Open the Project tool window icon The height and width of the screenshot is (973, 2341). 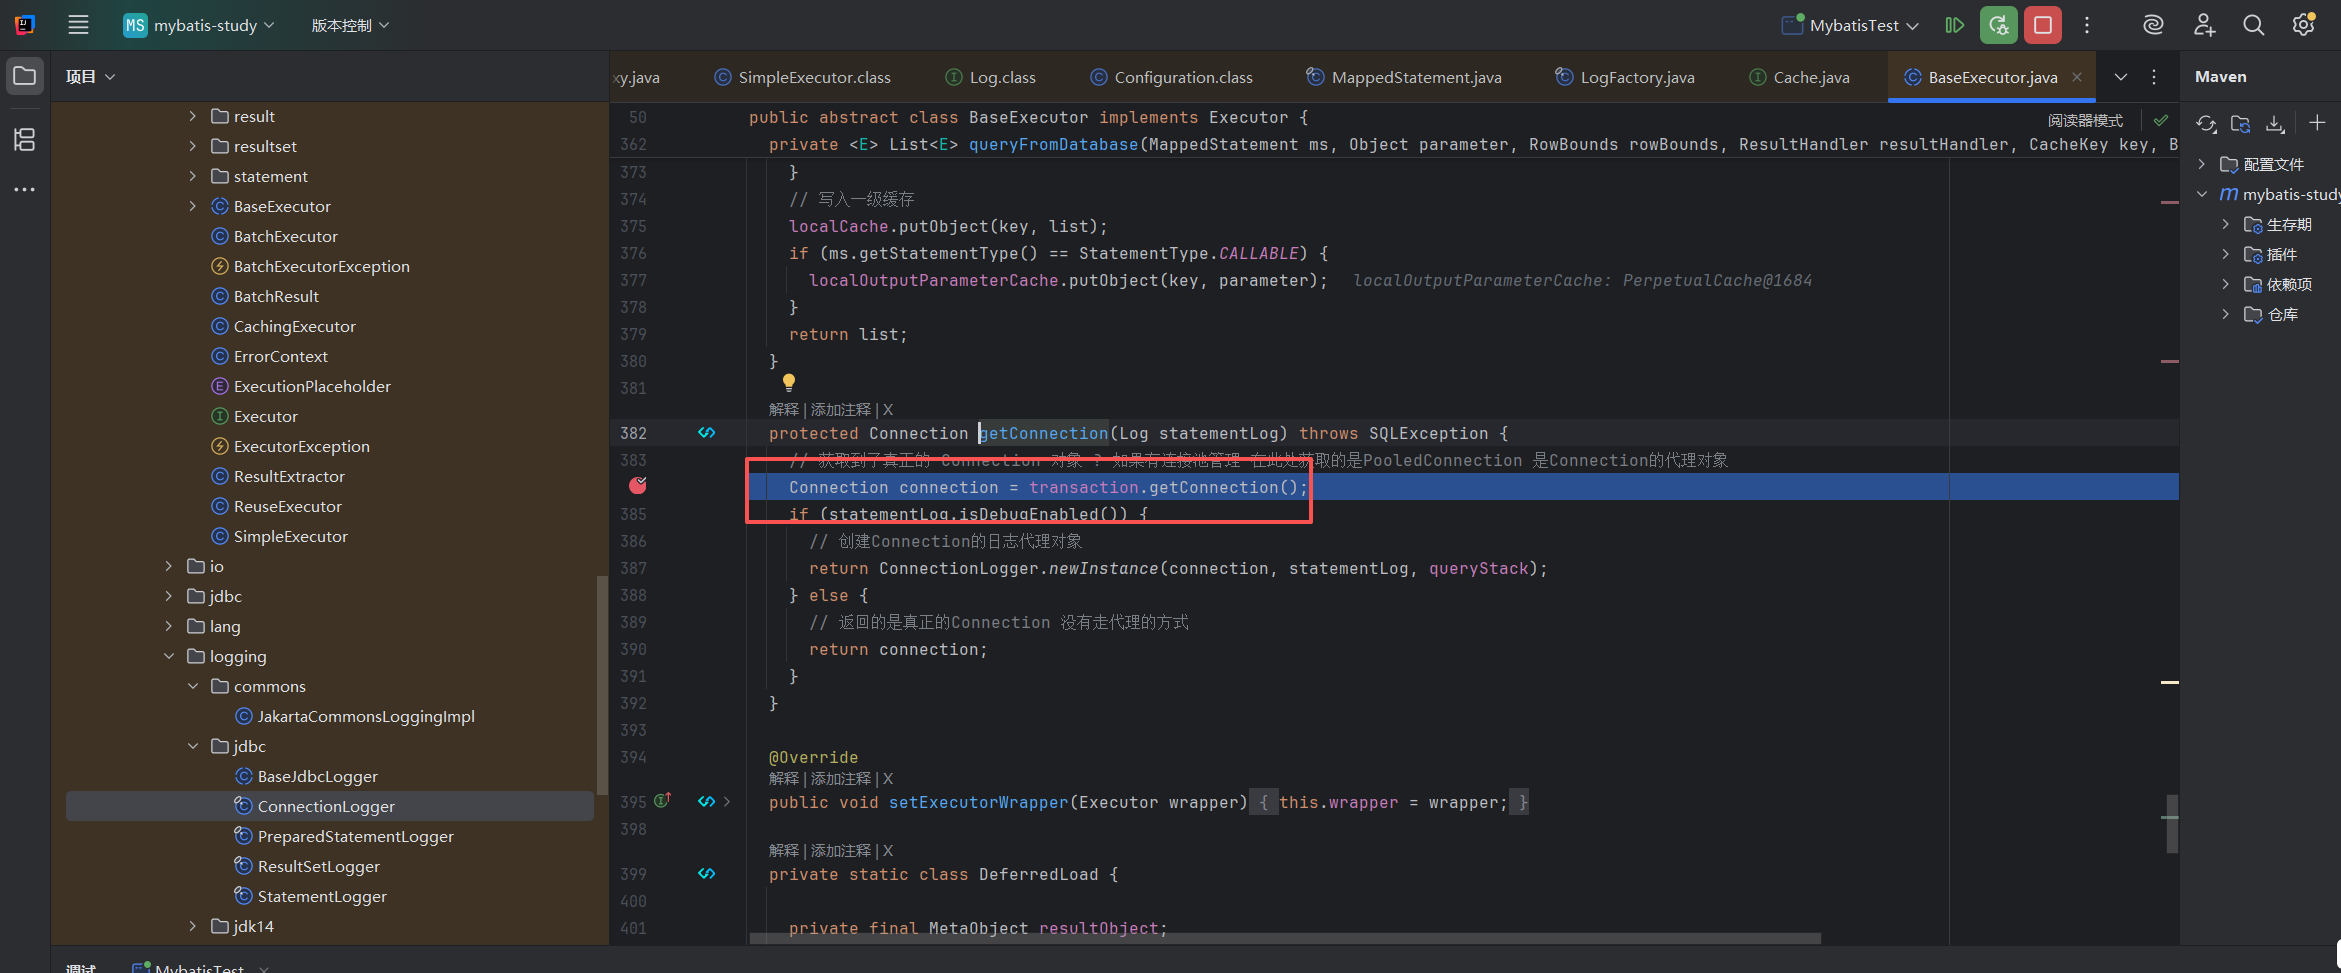pos(25,76)
